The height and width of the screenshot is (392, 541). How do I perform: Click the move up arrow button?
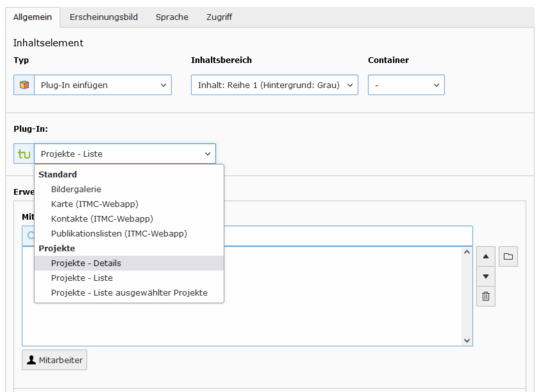[x=486, y=256]
